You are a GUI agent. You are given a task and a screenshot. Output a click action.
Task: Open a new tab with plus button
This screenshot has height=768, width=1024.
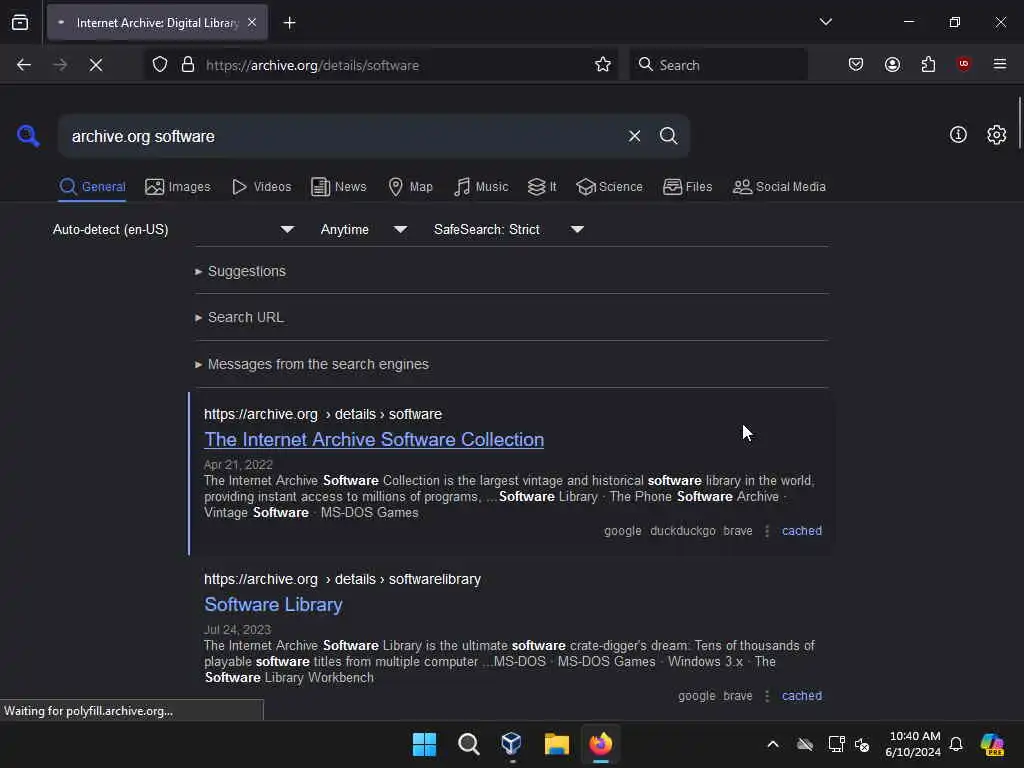[289, 23]
